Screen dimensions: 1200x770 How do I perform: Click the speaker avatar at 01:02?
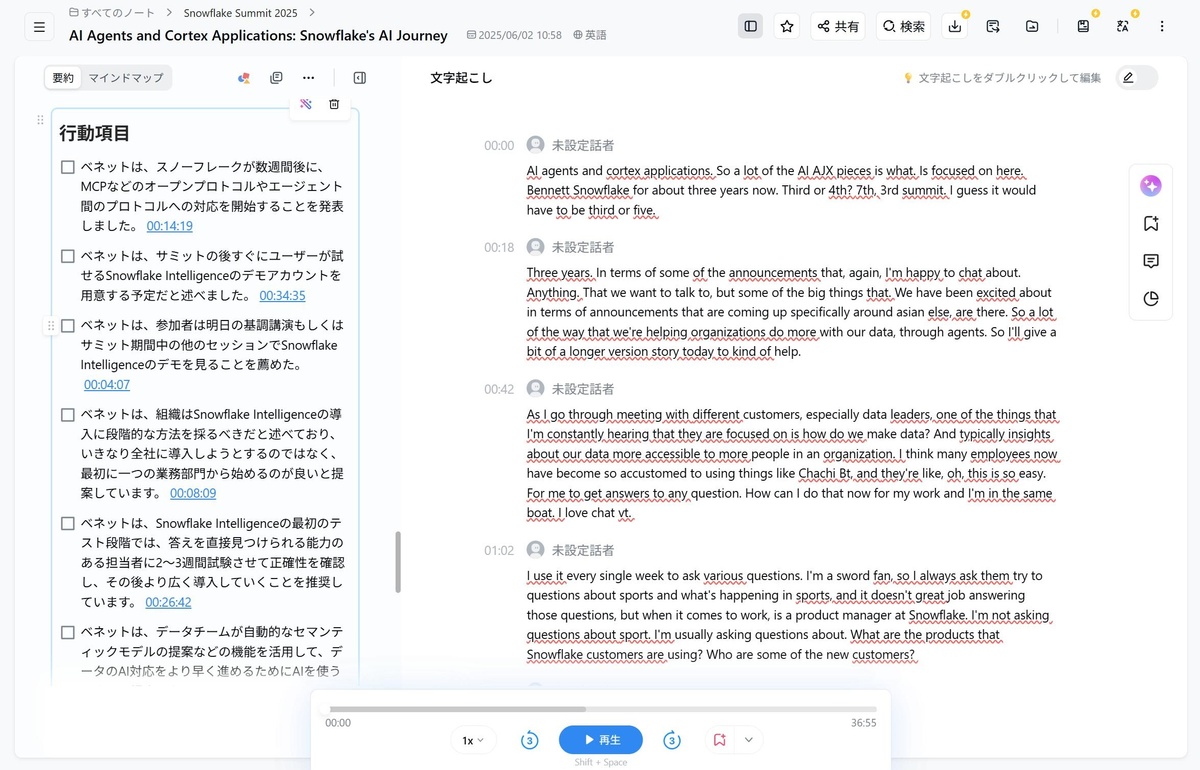(536, 550)
